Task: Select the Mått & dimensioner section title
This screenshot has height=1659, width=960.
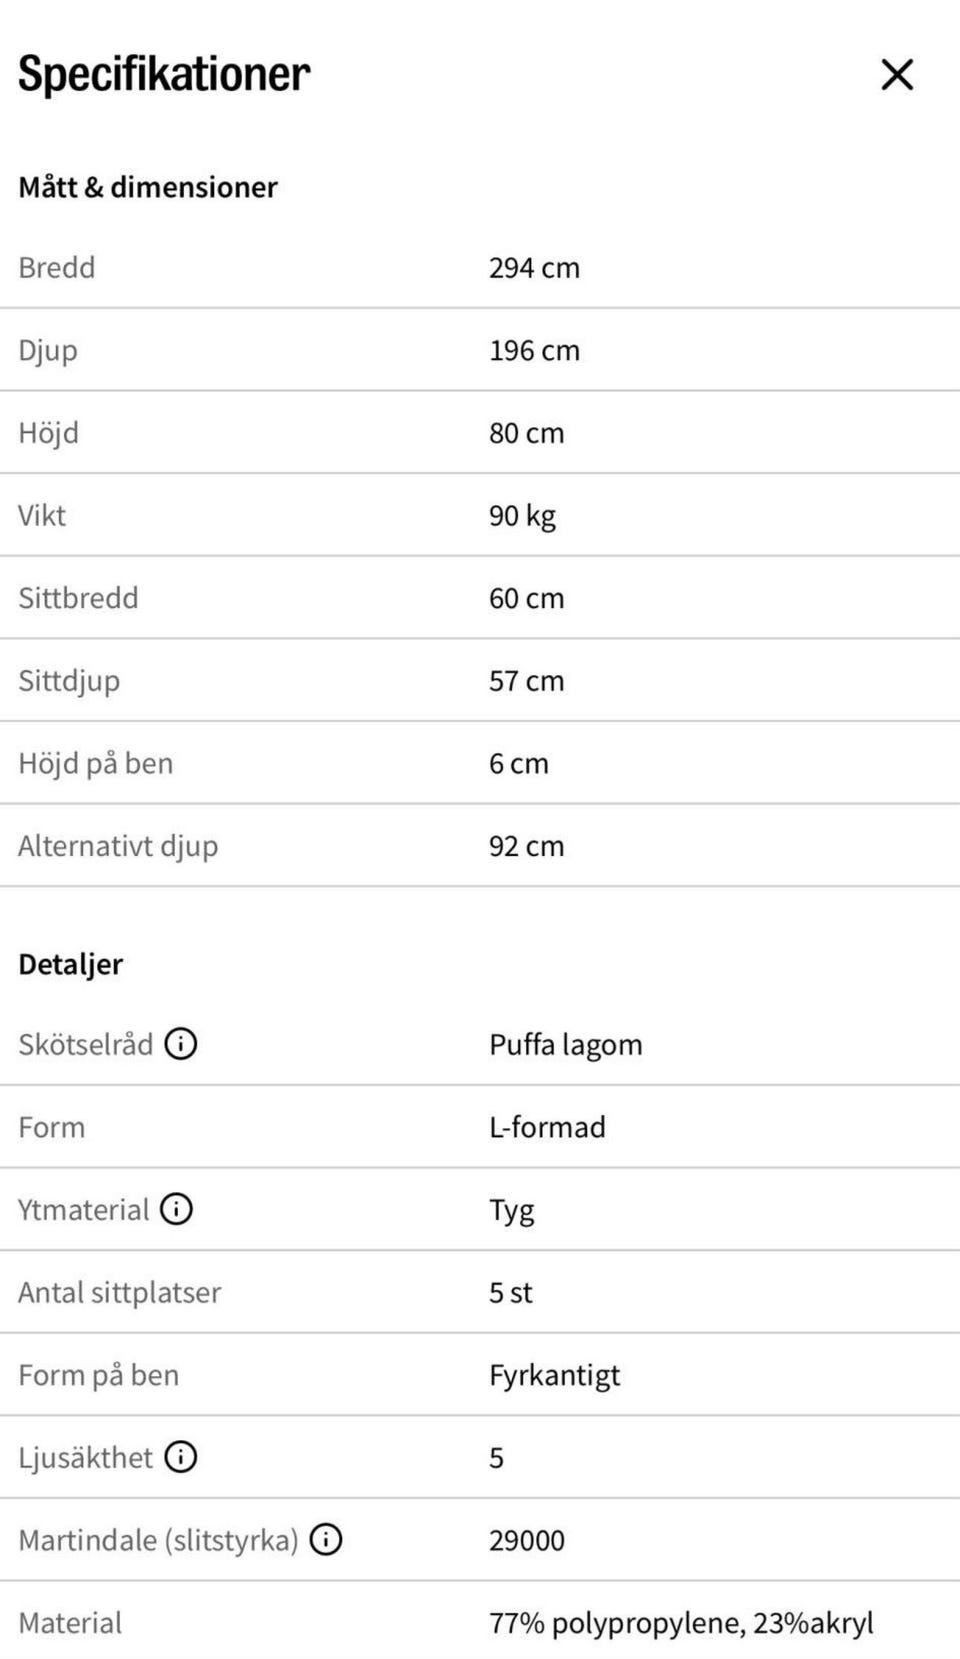Action: pos(148,187)
